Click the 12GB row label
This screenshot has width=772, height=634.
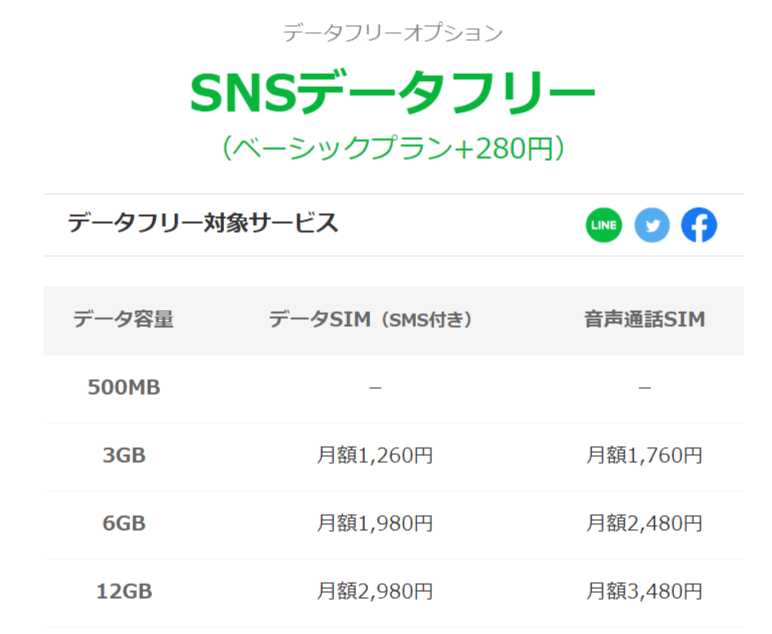[124, 591]
